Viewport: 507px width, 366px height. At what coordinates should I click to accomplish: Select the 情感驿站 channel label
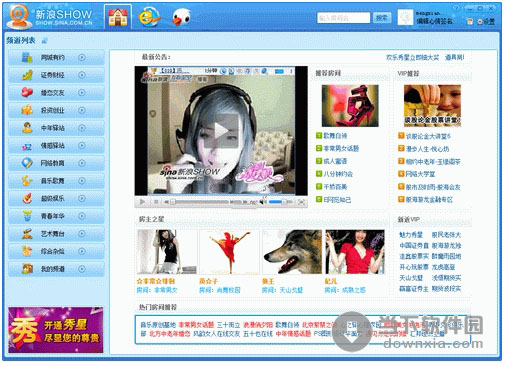click(53, 146)
